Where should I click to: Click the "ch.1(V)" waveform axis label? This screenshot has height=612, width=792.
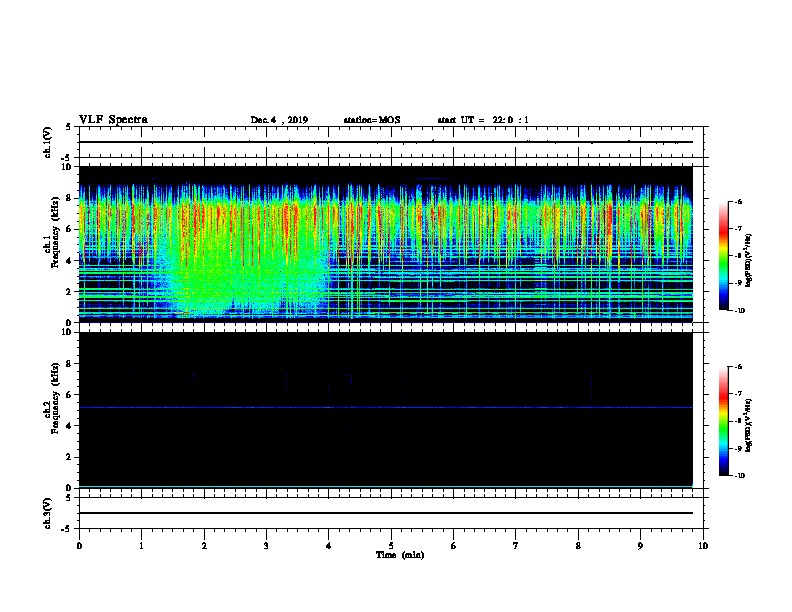pos(47,142)
